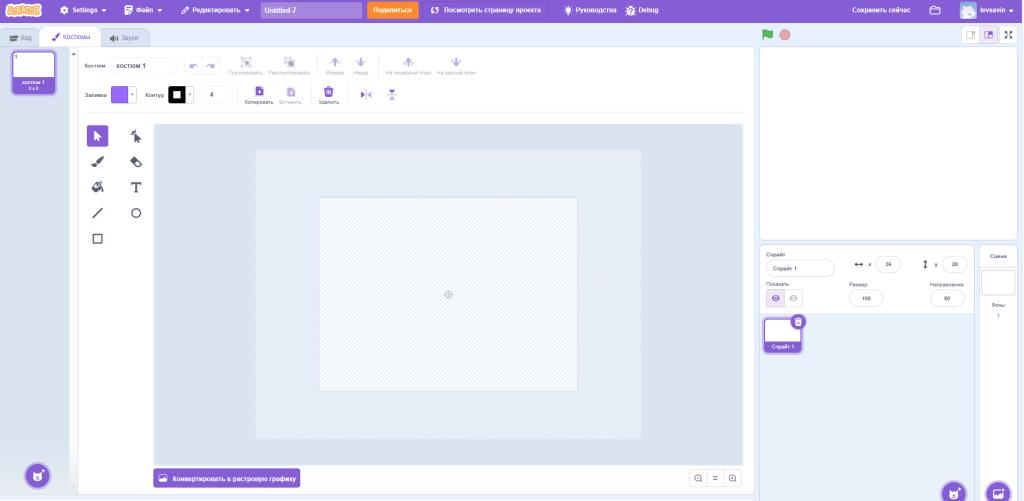The height and width of the screenshot is (501, 1024).
Task: Bring selection На передний план
Action: click(x=408, y=63)
